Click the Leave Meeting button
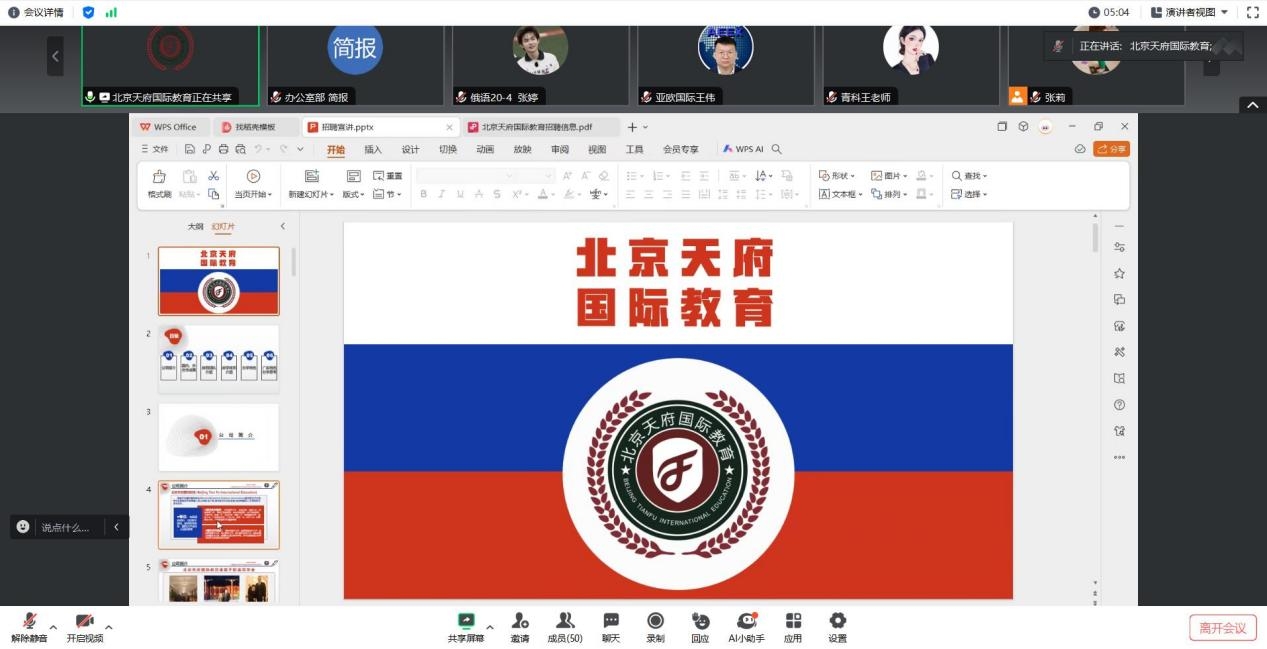 [x=1222, y=628]
